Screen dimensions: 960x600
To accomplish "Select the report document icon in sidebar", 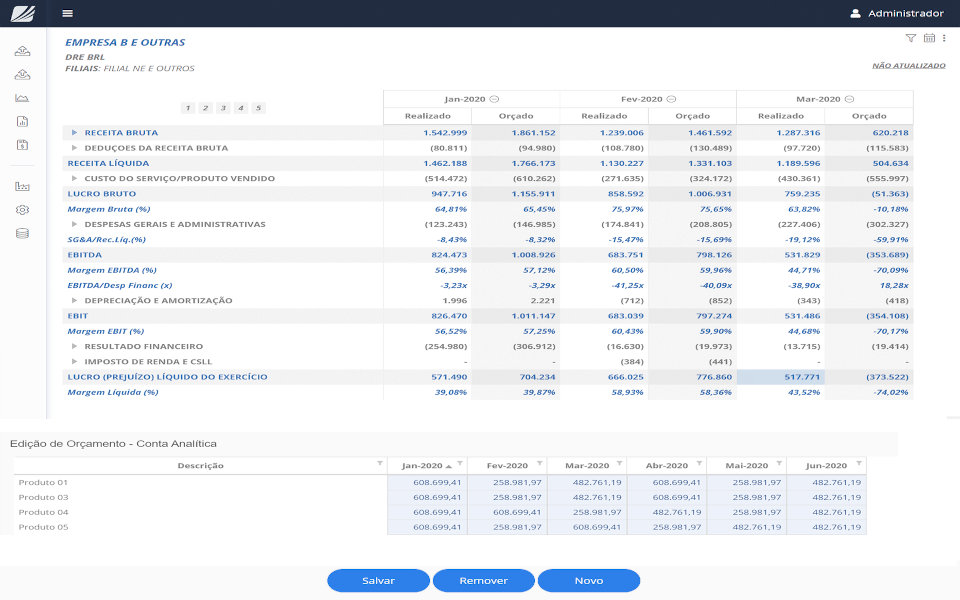I will [x=22, y=121].
